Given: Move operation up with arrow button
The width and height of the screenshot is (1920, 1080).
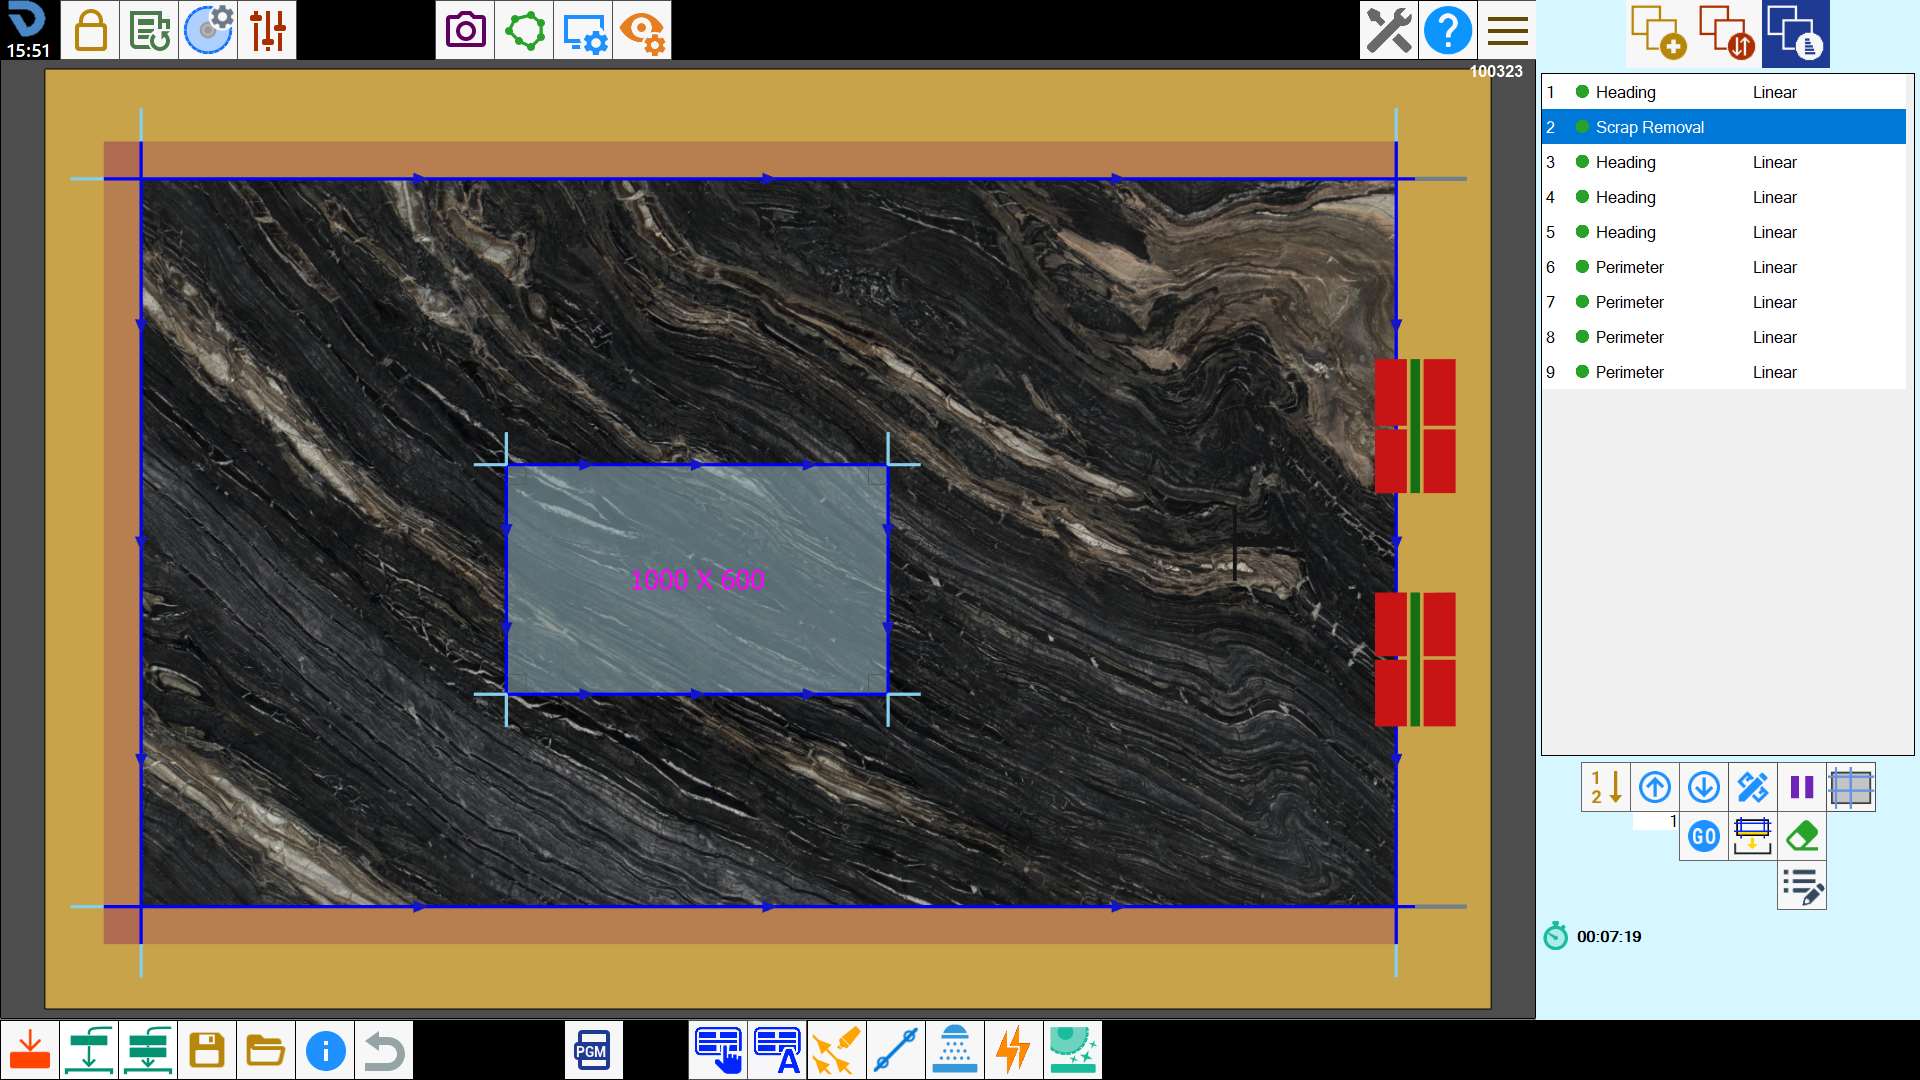Looking at the screenshot, I should [1655, 787].
